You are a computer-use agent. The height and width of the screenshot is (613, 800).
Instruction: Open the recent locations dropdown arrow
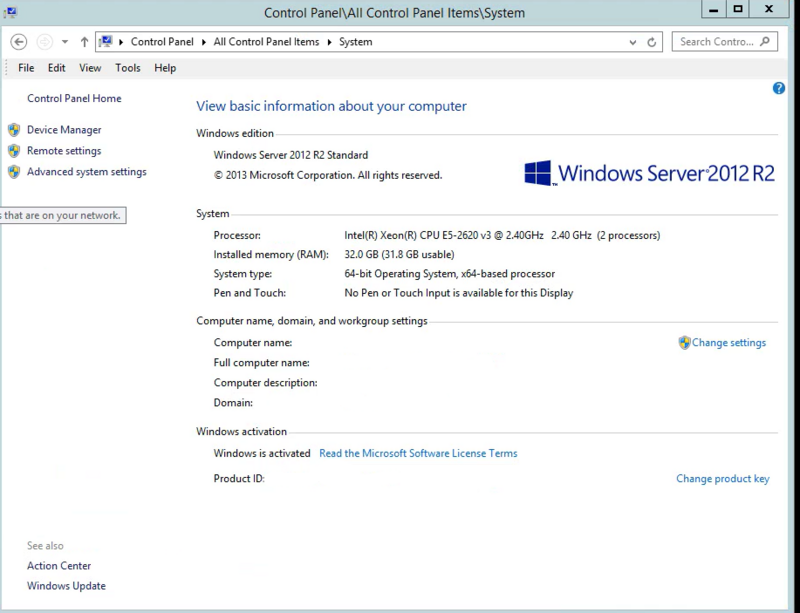(x=65, y=42)
